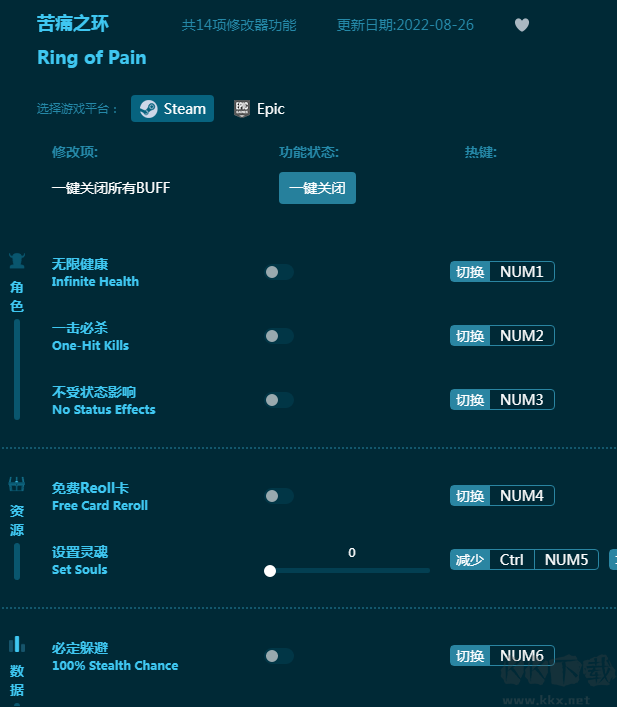Click the Epic Games logo icon
Image resolution: width=617 pixels, height=707 pixels.
point(241,109)
